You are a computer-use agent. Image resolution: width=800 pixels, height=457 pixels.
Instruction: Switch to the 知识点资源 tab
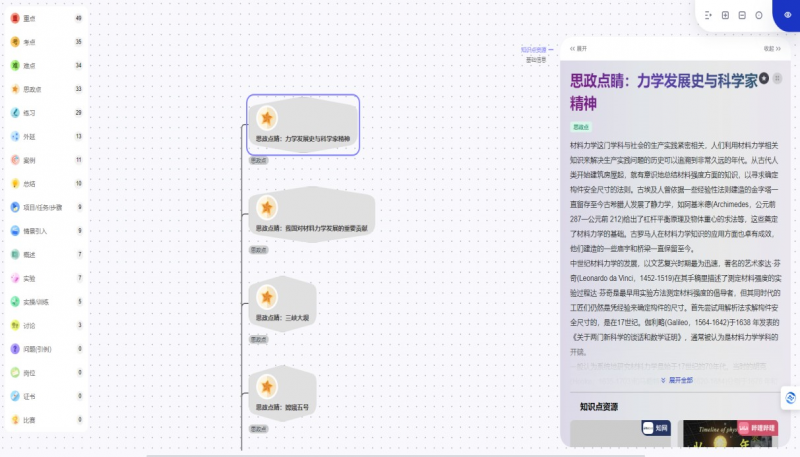pyautogui.click(x=534, y=48)
